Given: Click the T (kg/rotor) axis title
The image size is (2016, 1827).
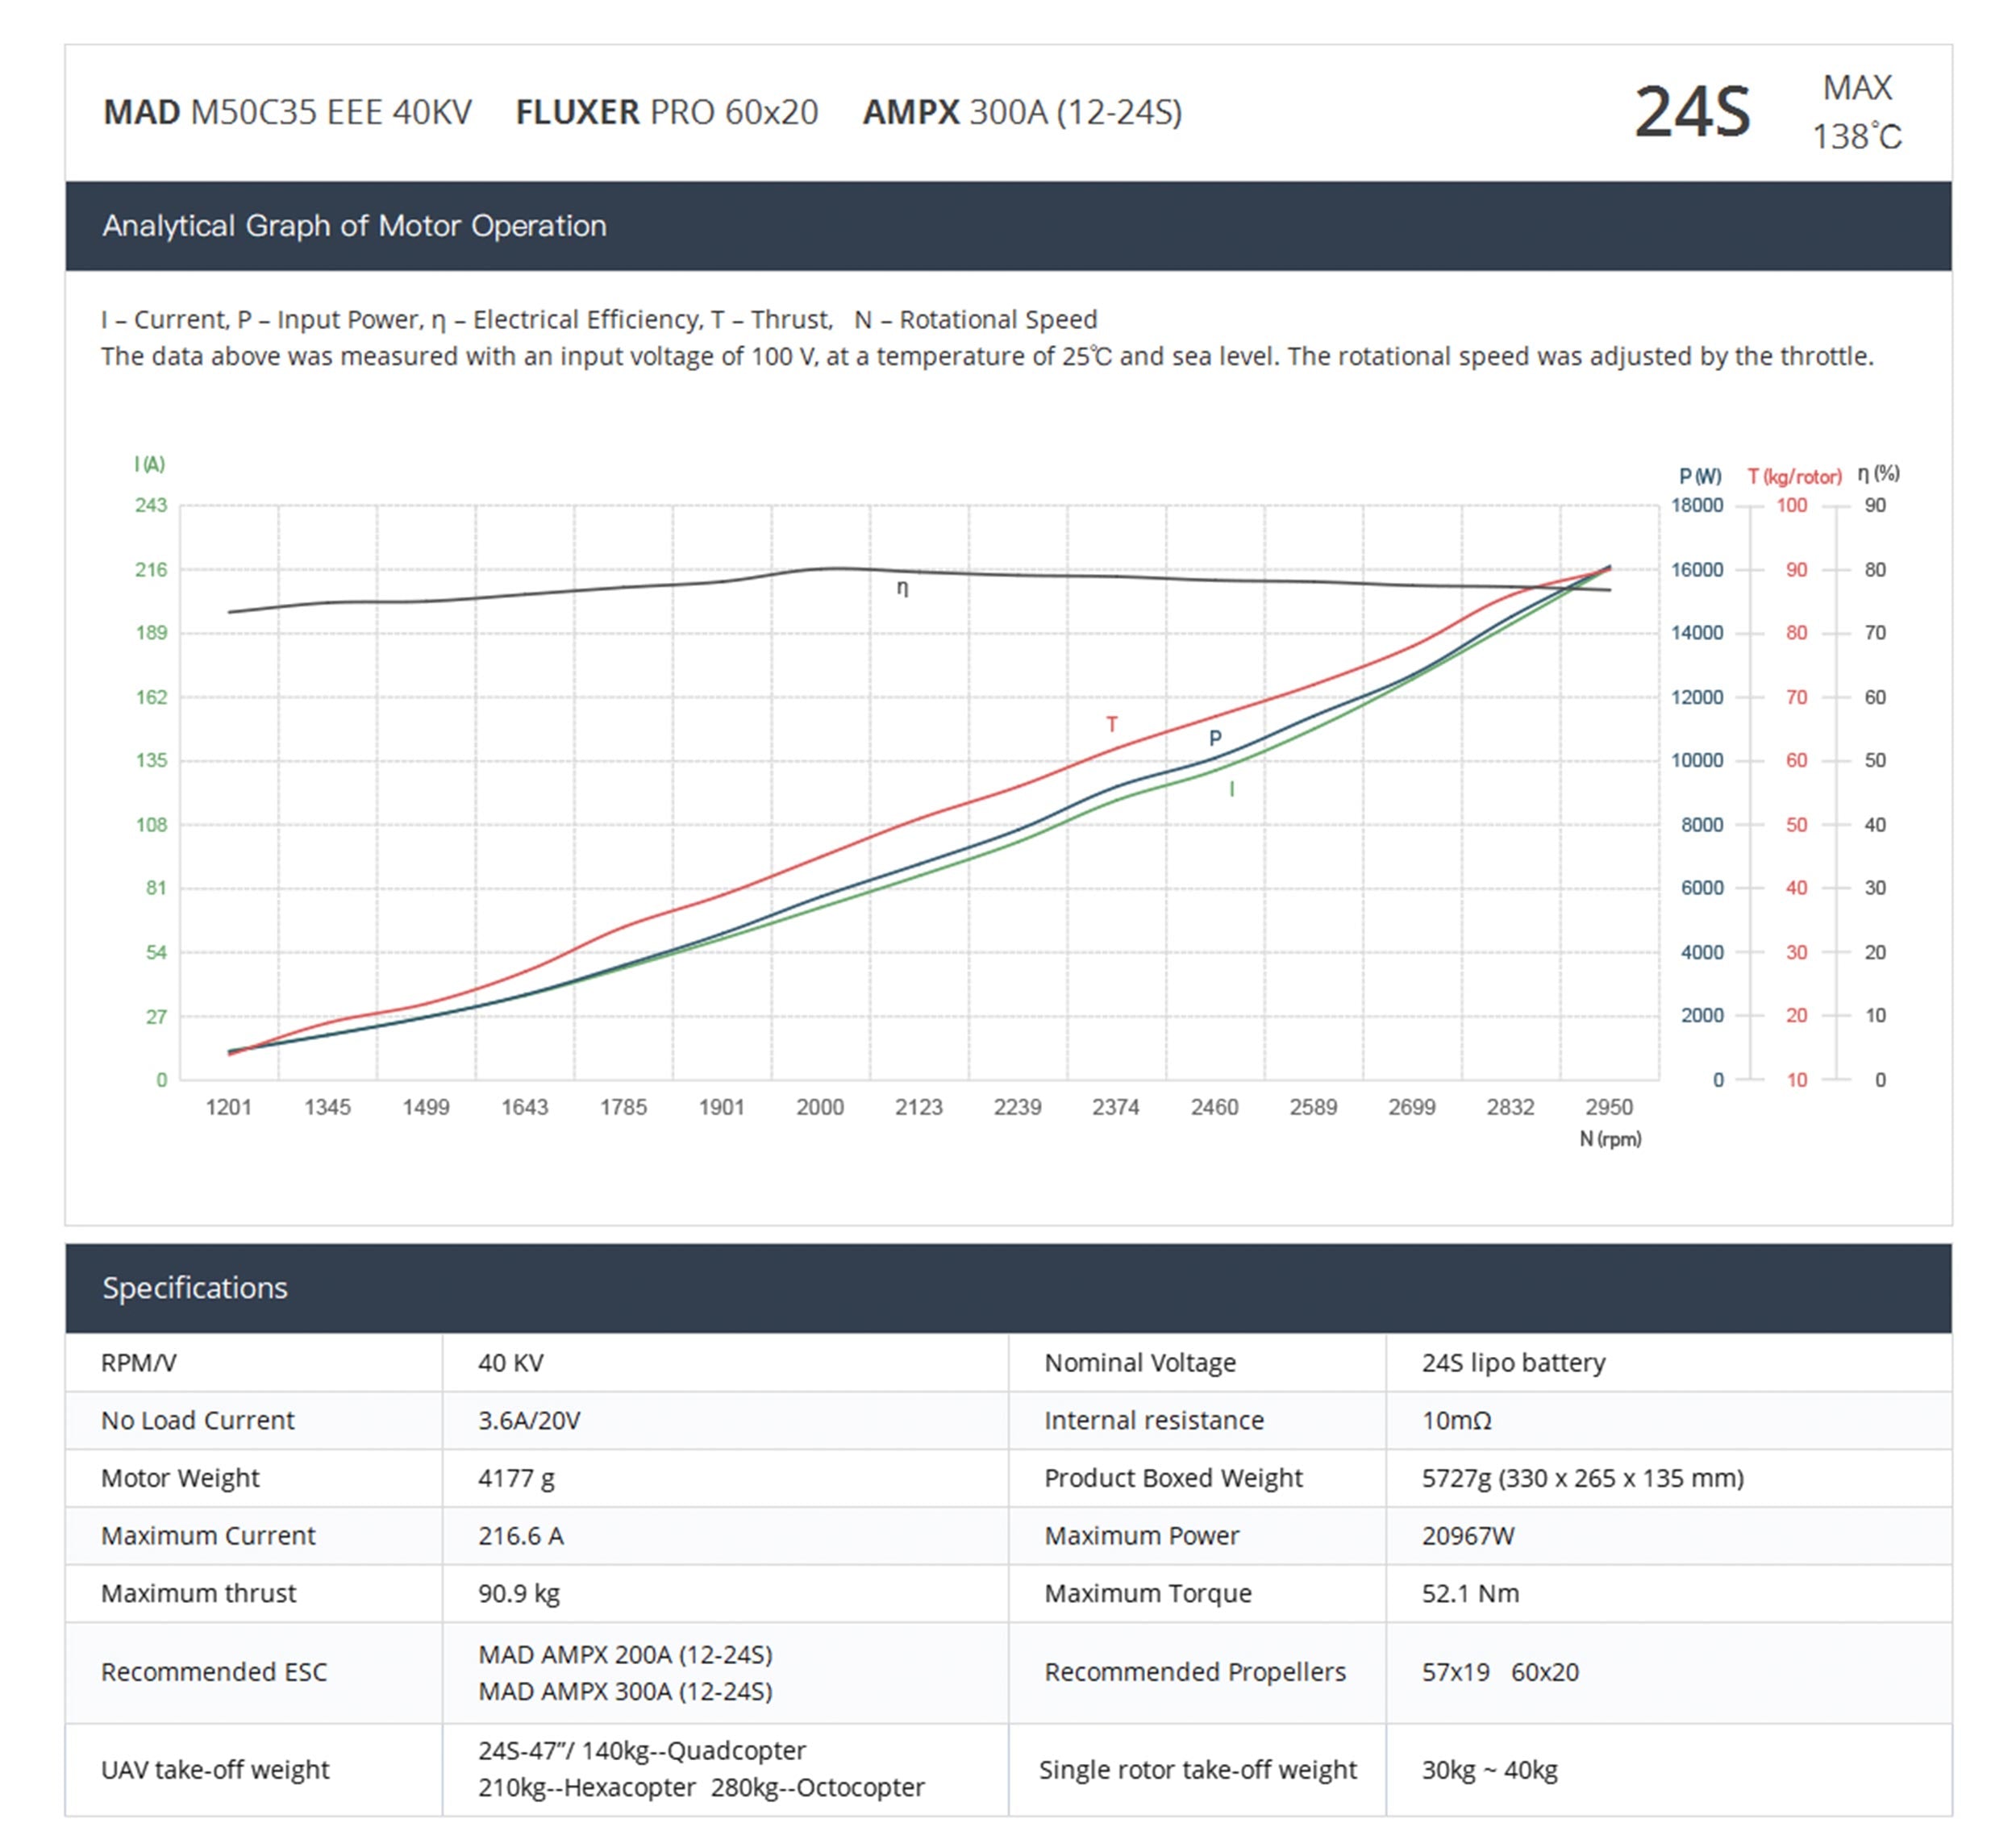Looking at the screenshot, I should [1794, 477].
